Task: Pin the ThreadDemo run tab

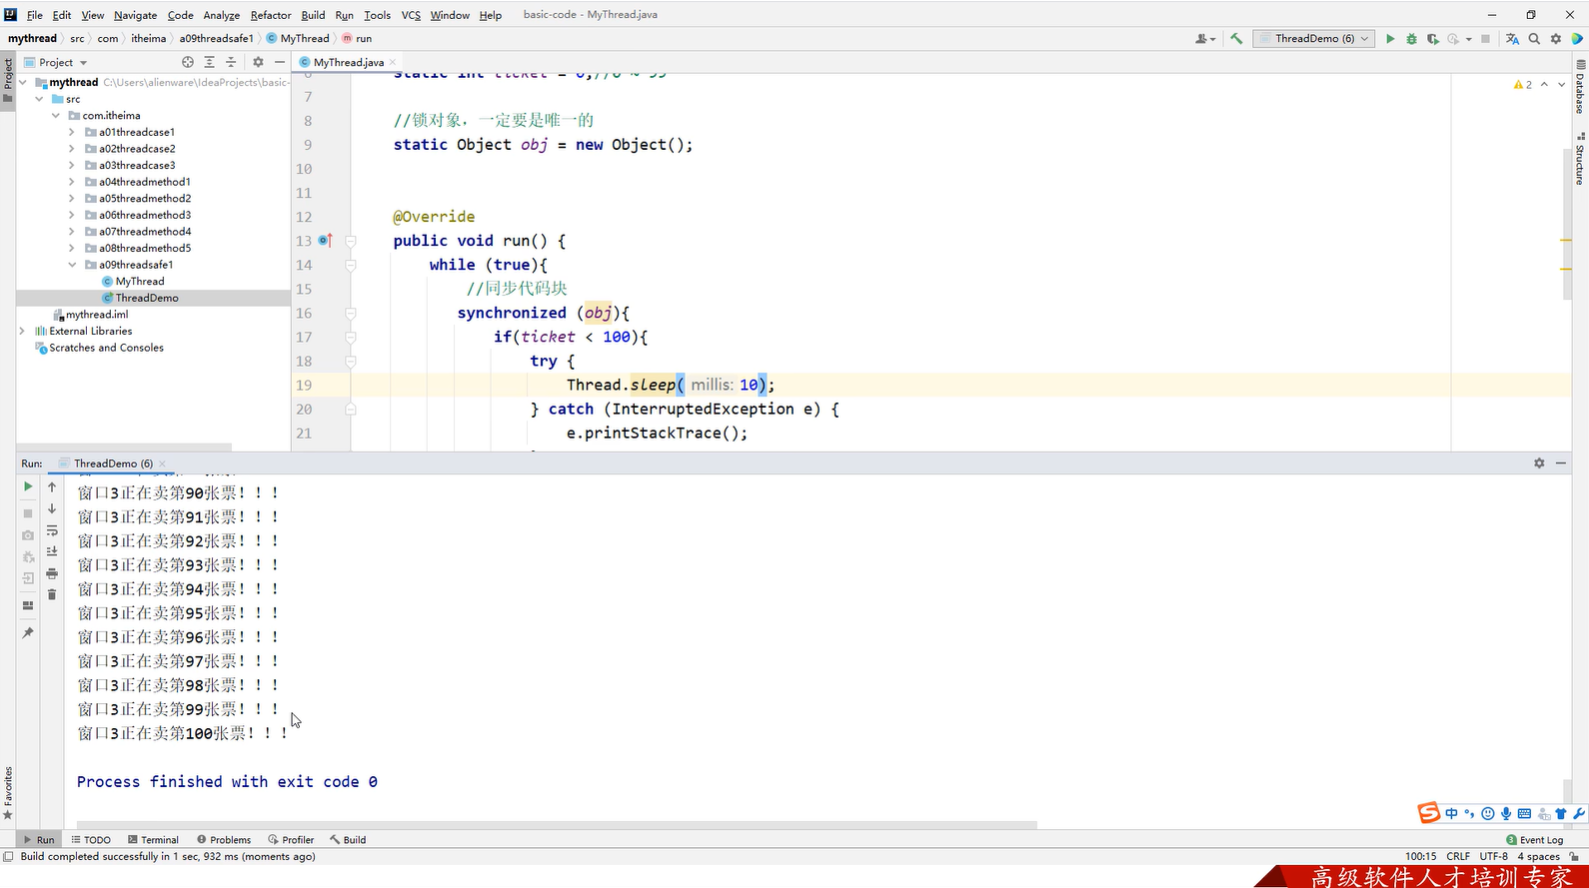Action: click(28, 633)
